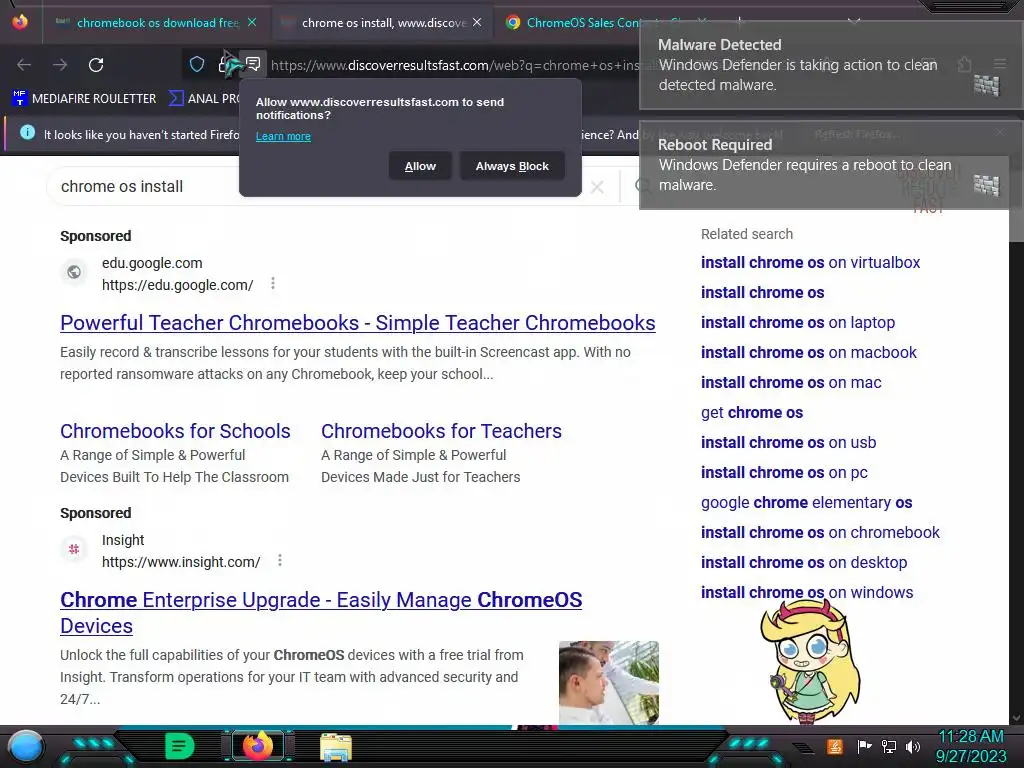Click the browser forward arrow

[60, 65]
